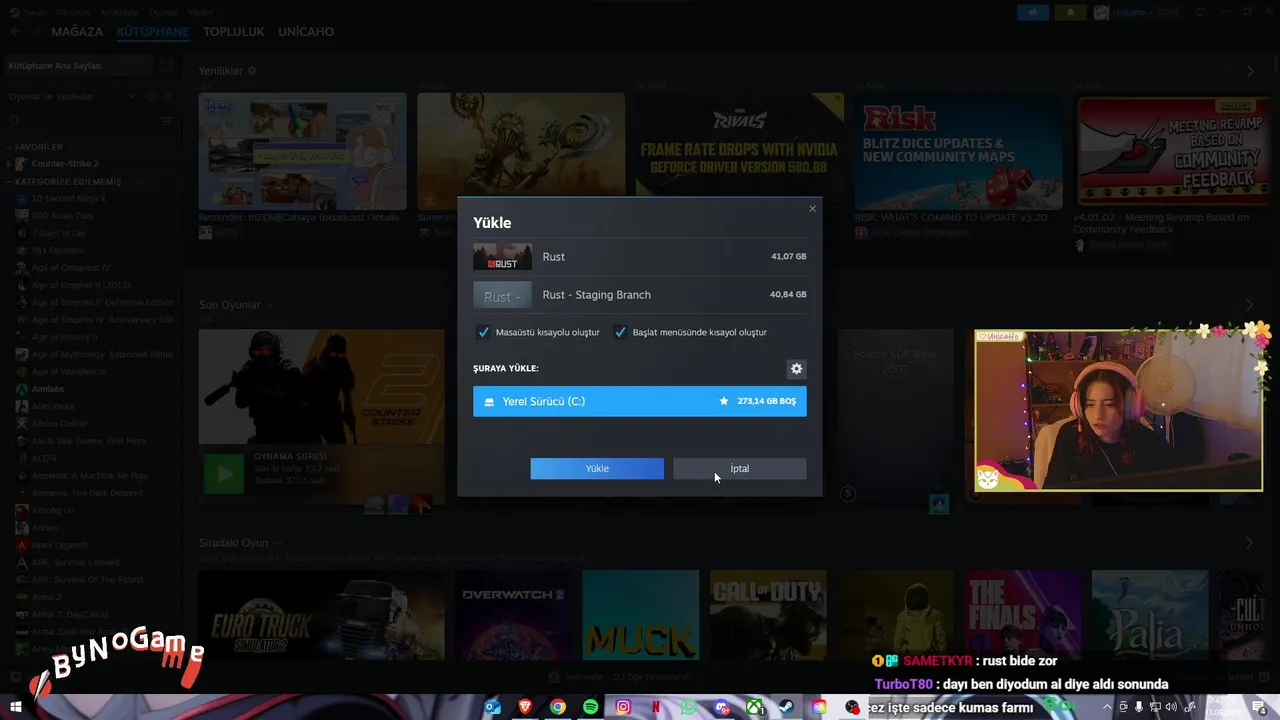
Task: Click the 40,84 GB size value
Action: (788, 295)
